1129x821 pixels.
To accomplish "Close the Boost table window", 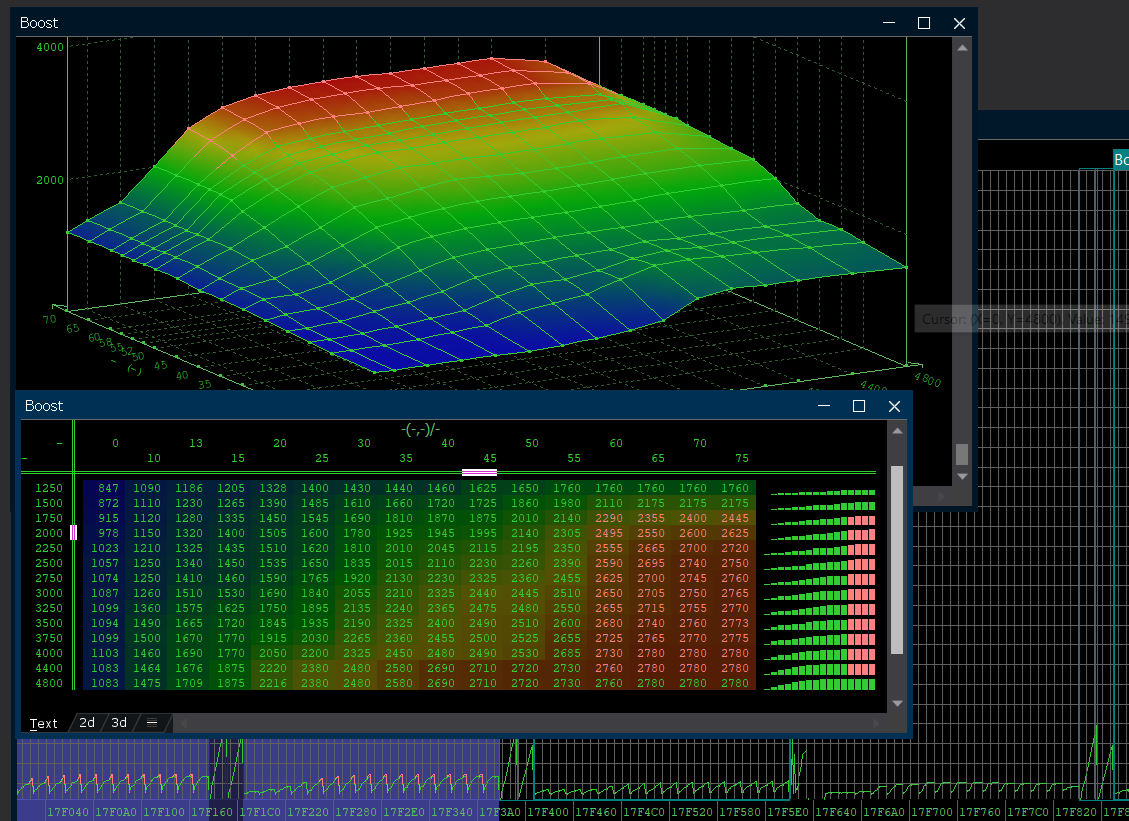I will point(894,406).
